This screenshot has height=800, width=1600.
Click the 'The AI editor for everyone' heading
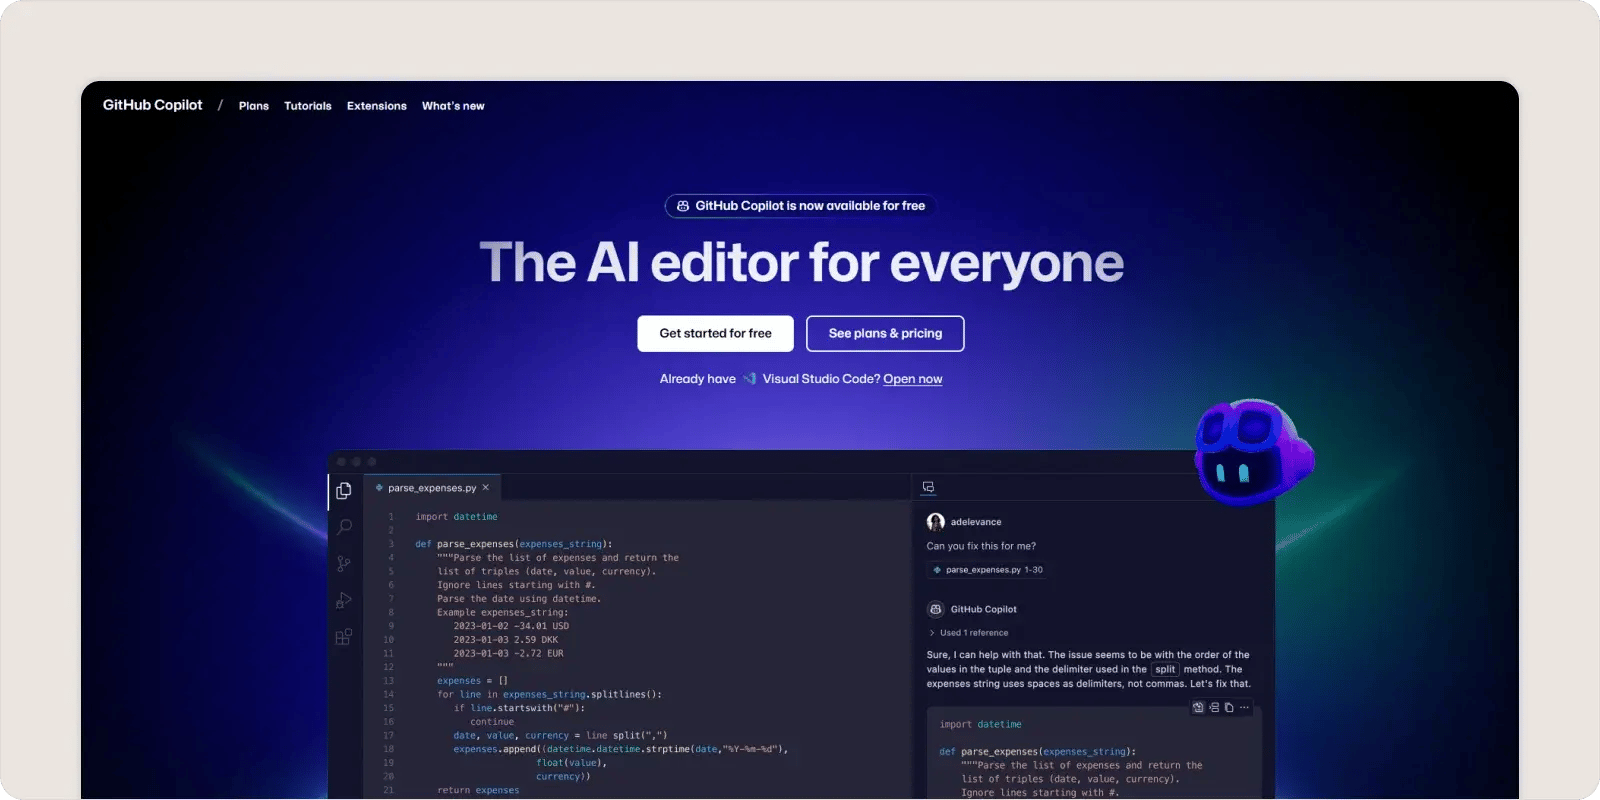coord(801,263)
